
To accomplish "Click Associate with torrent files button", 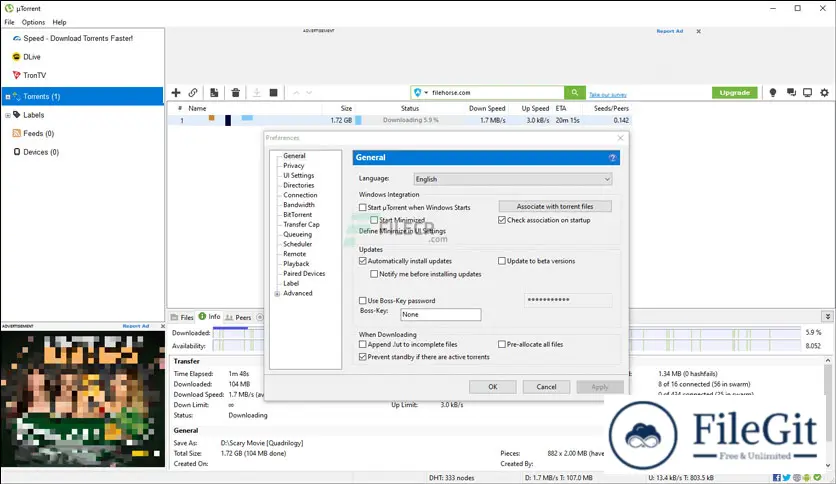I will 555,206.
